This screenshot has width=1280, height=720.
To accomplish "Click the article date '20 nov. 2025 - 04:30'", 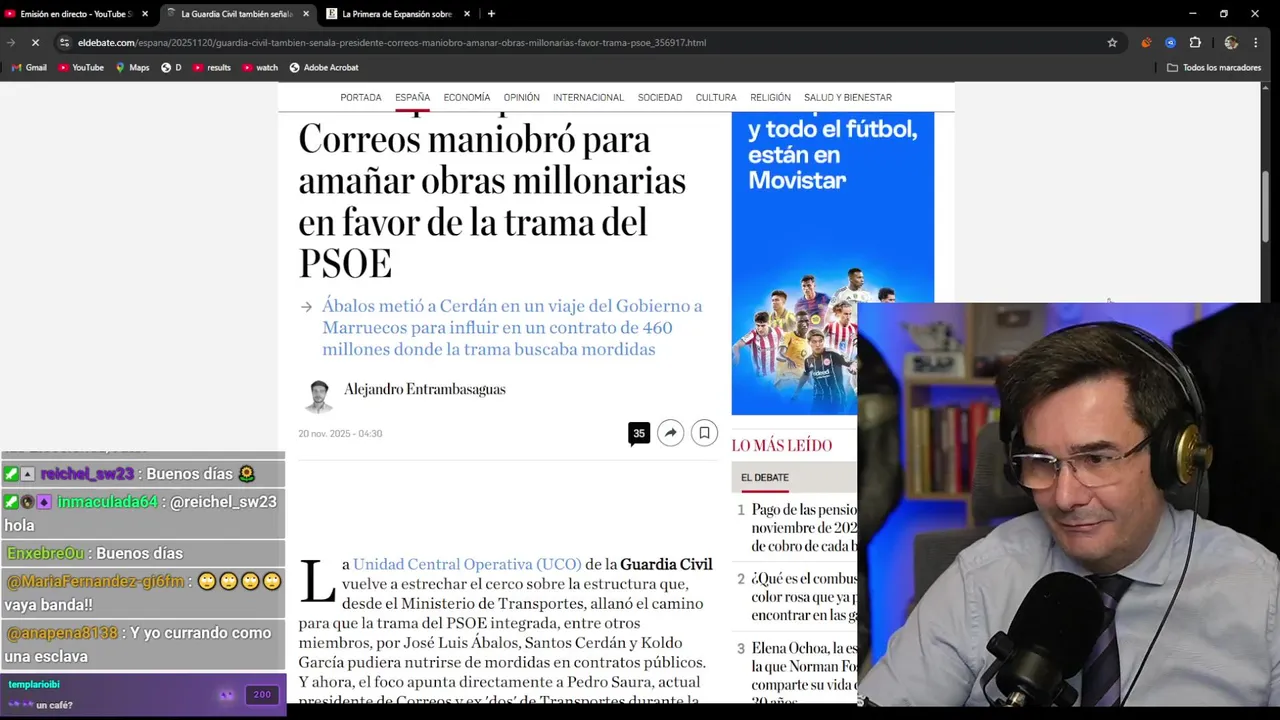I will coord(340,434).
